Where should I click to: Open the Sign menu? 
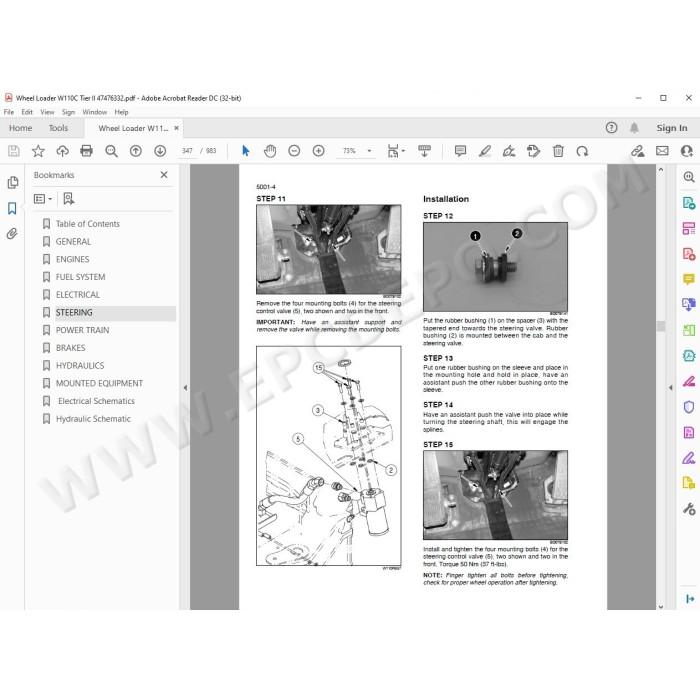pyautogui.click(x=68, y=112)
